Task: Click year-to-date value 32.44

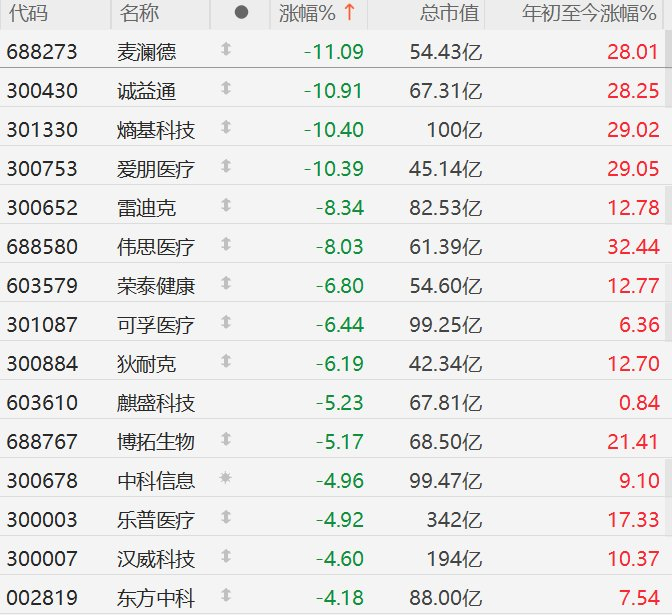Action: click(633, 247)
